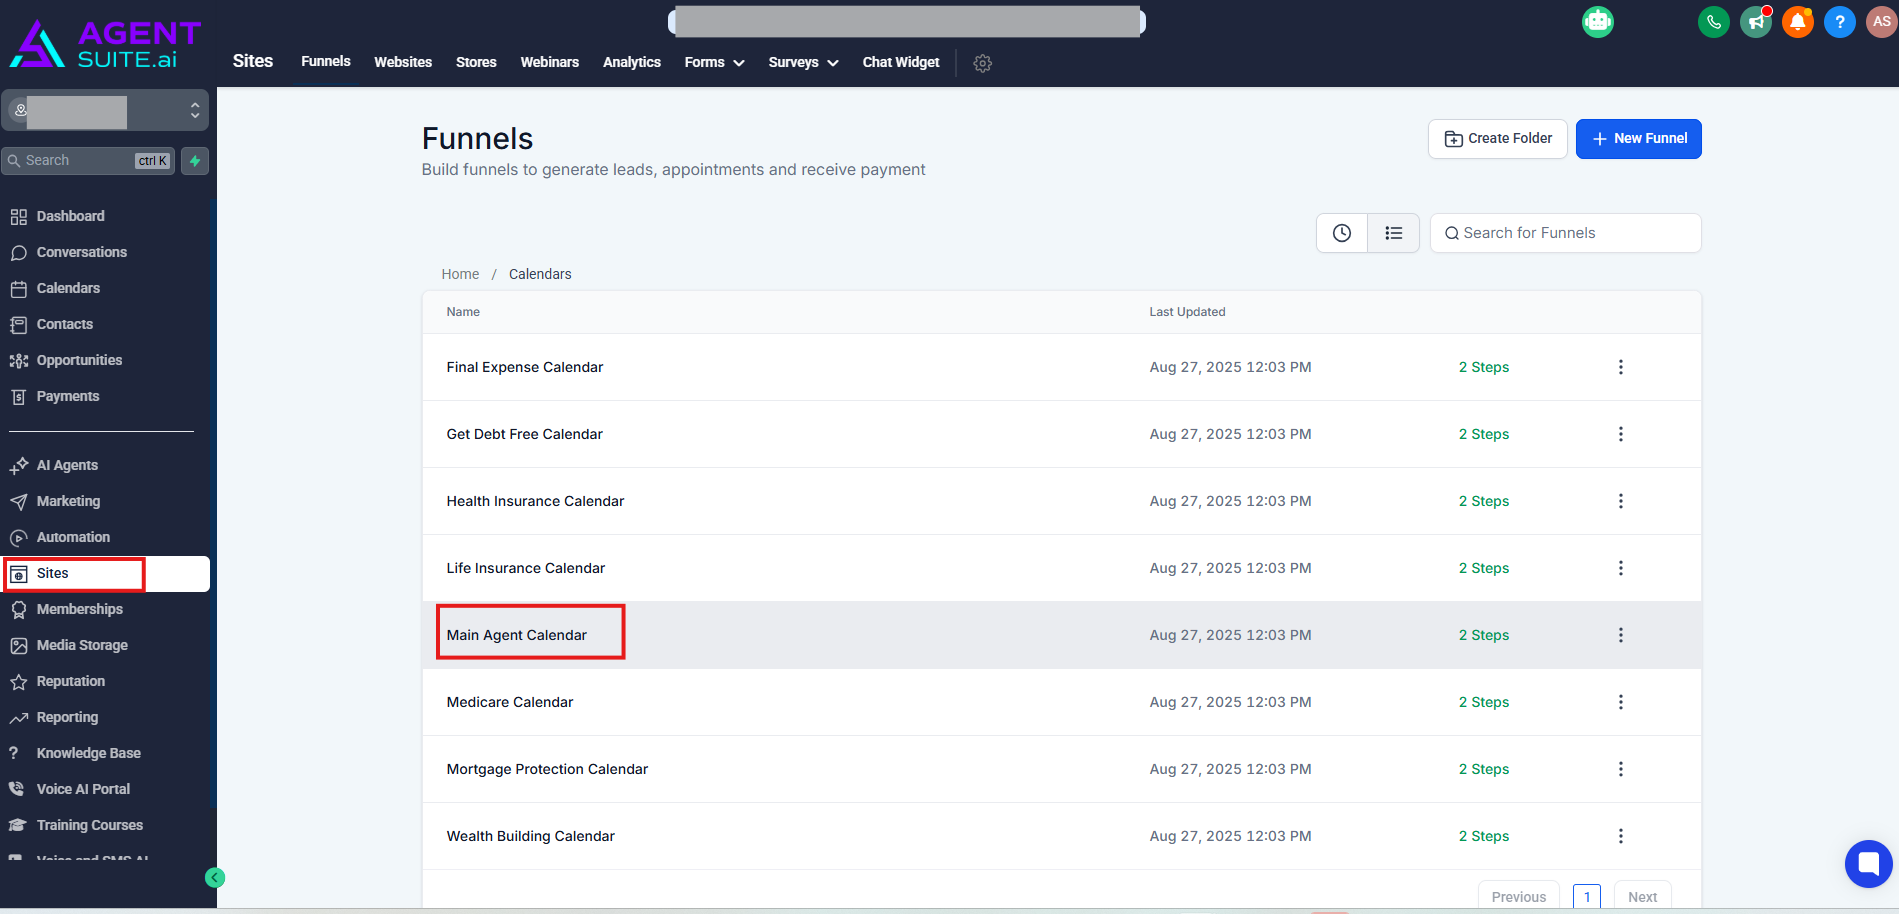
Task: Open the AS user avatar menu
Action: [1881, 21]
